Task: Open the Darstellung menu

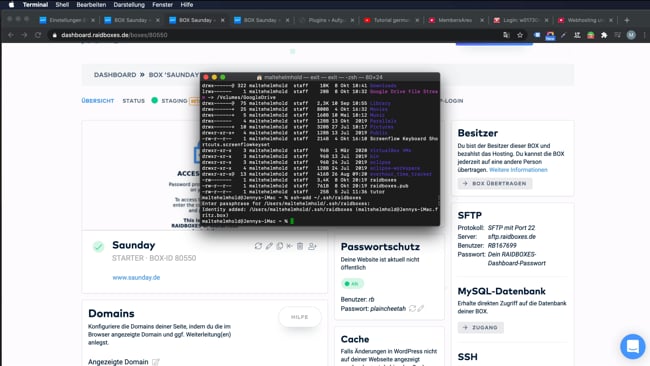Action: [x=129, y=5]
